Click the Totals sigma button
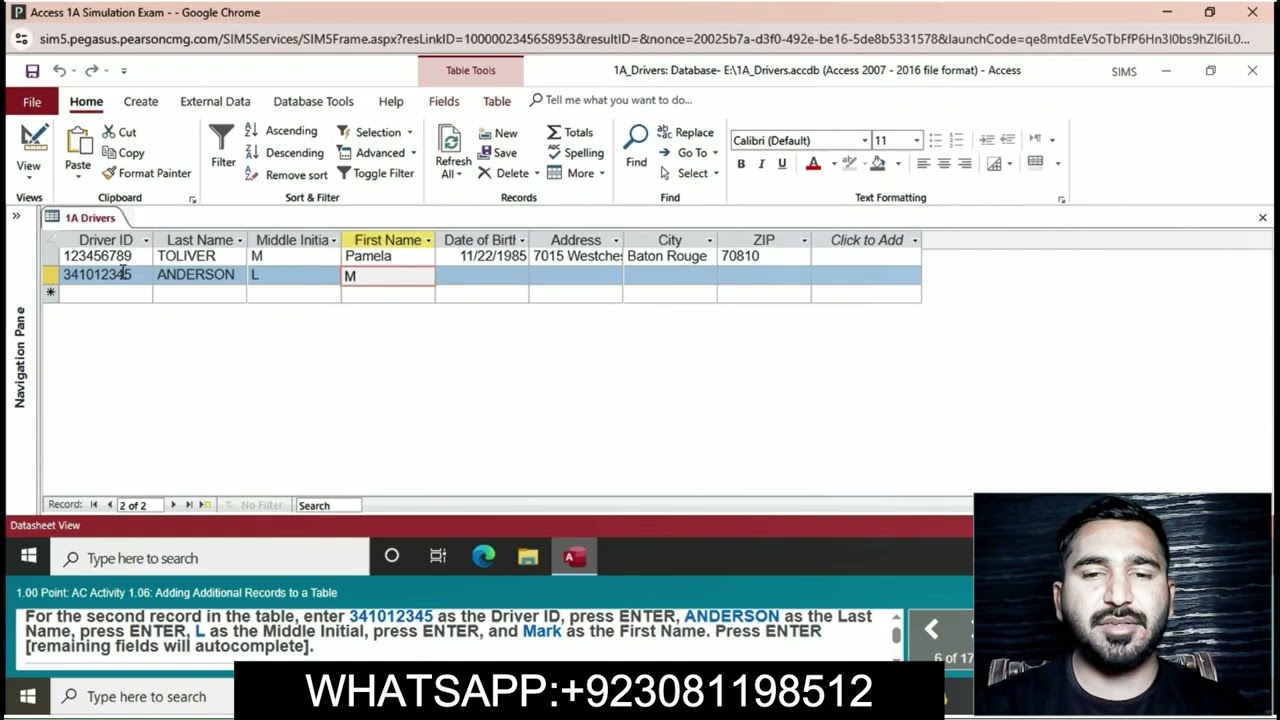Screen dimensions: 1280x720 pyautogui.click(x=569, y=132)
